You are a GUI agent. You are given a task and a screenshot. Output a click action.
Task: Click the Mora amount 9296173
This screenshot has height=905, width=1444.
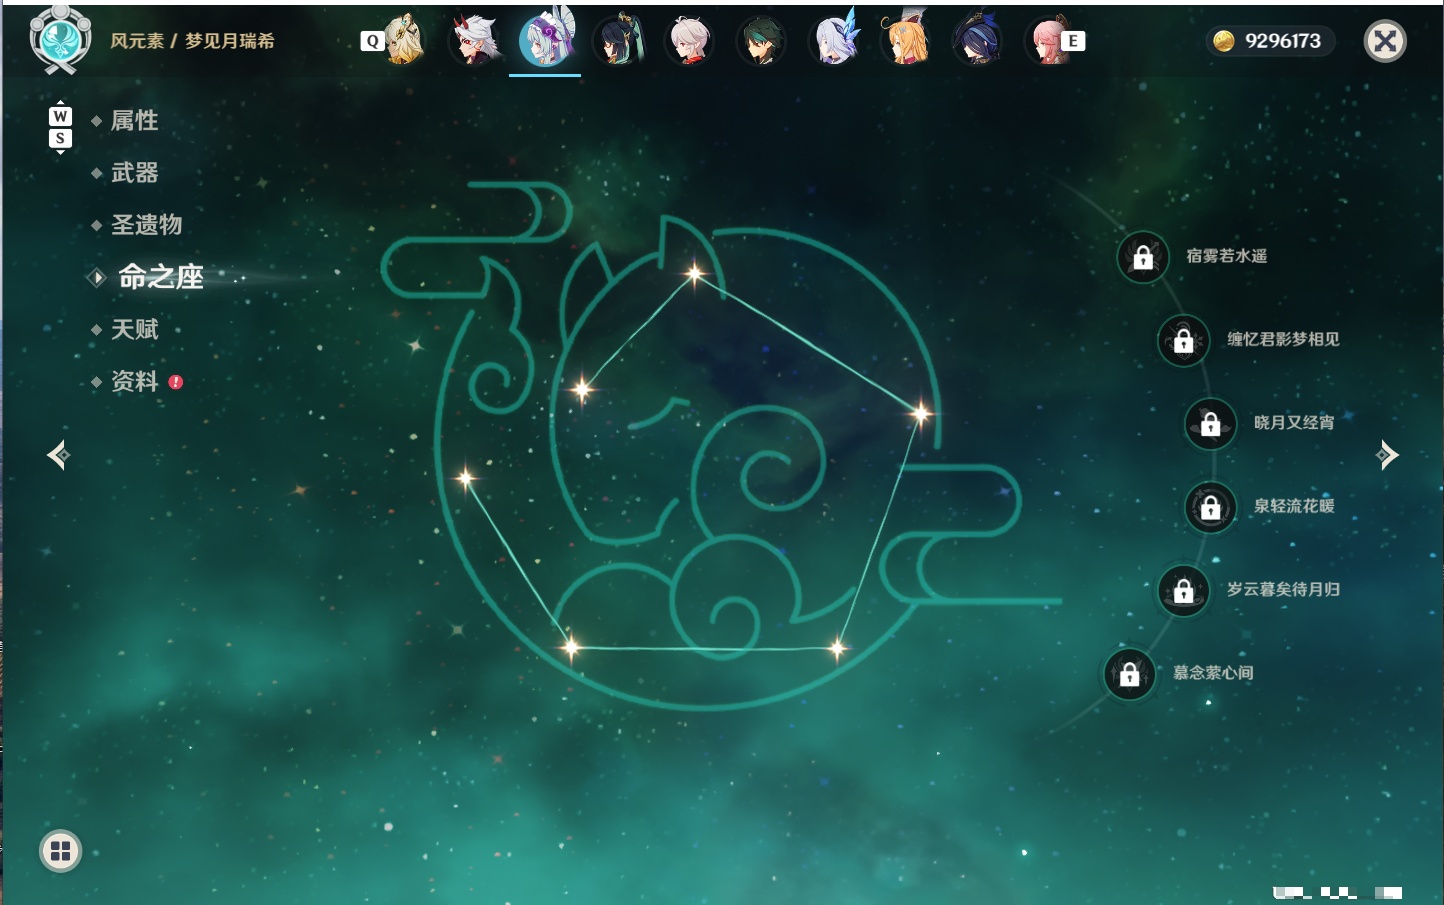click(x=1283, y=41)
